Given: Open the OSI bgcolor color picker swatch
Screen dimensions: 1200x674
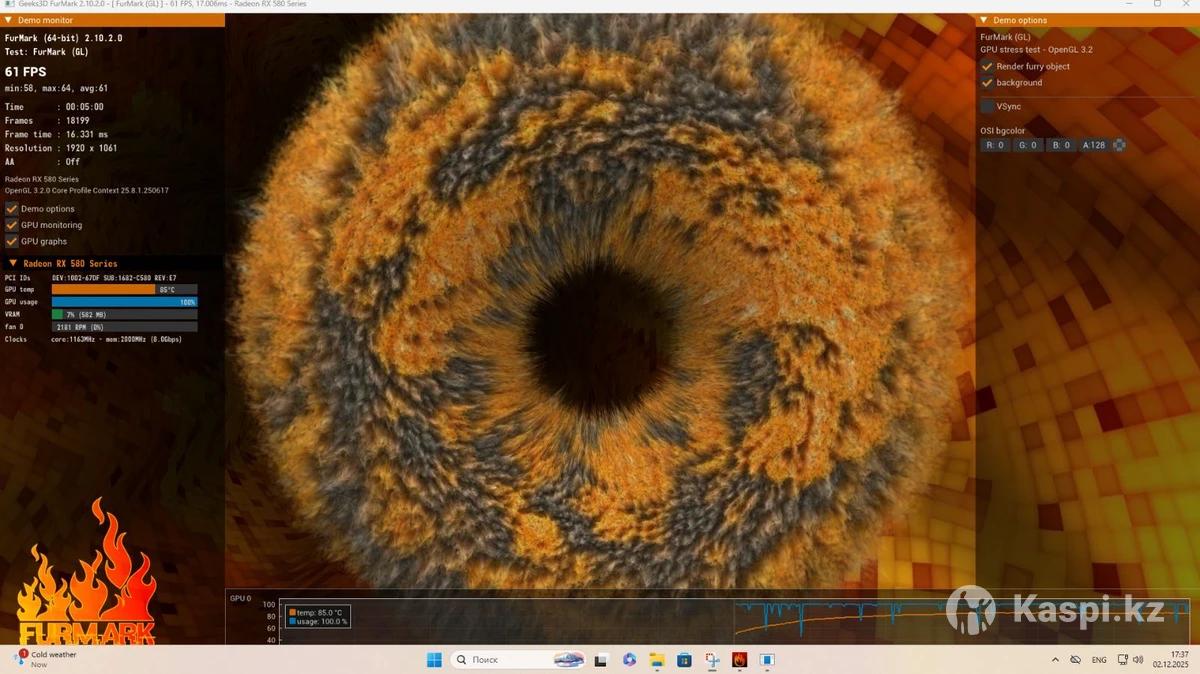Looking at the screenshot, I should [x=1119, y=145].
